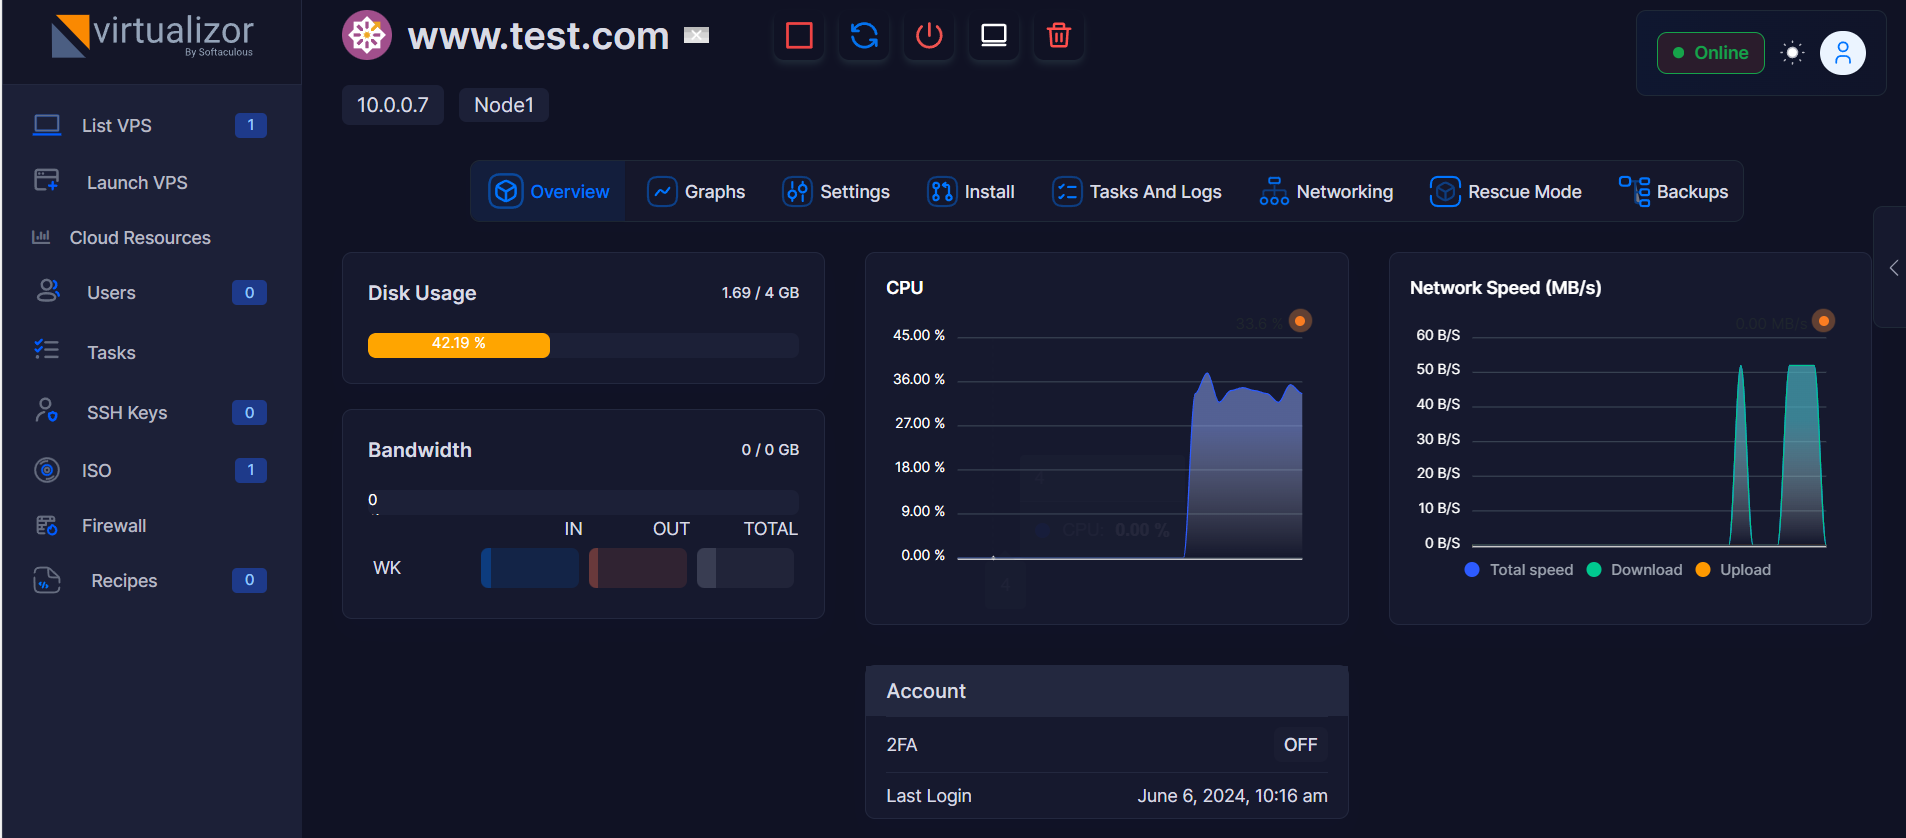The height and width of the screenshot is (838, 1906).
Task: Click the www.test.com hostname
Action: point(538,37)
